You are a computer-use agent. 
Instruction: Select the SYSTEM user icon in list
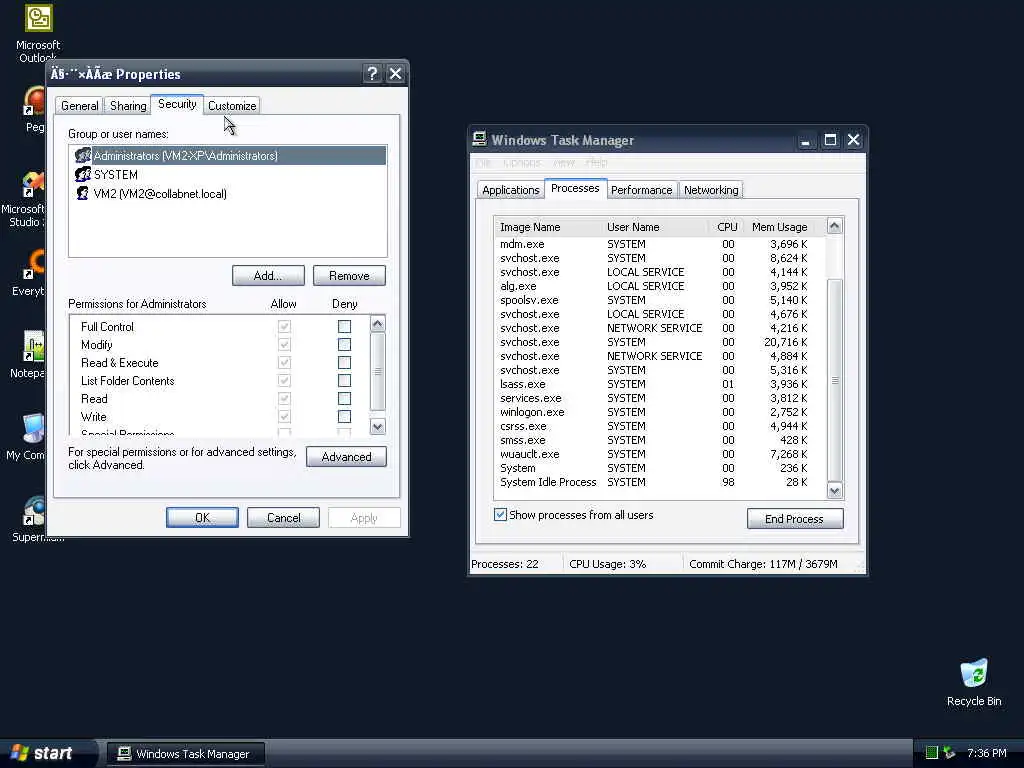pos(82,174)
